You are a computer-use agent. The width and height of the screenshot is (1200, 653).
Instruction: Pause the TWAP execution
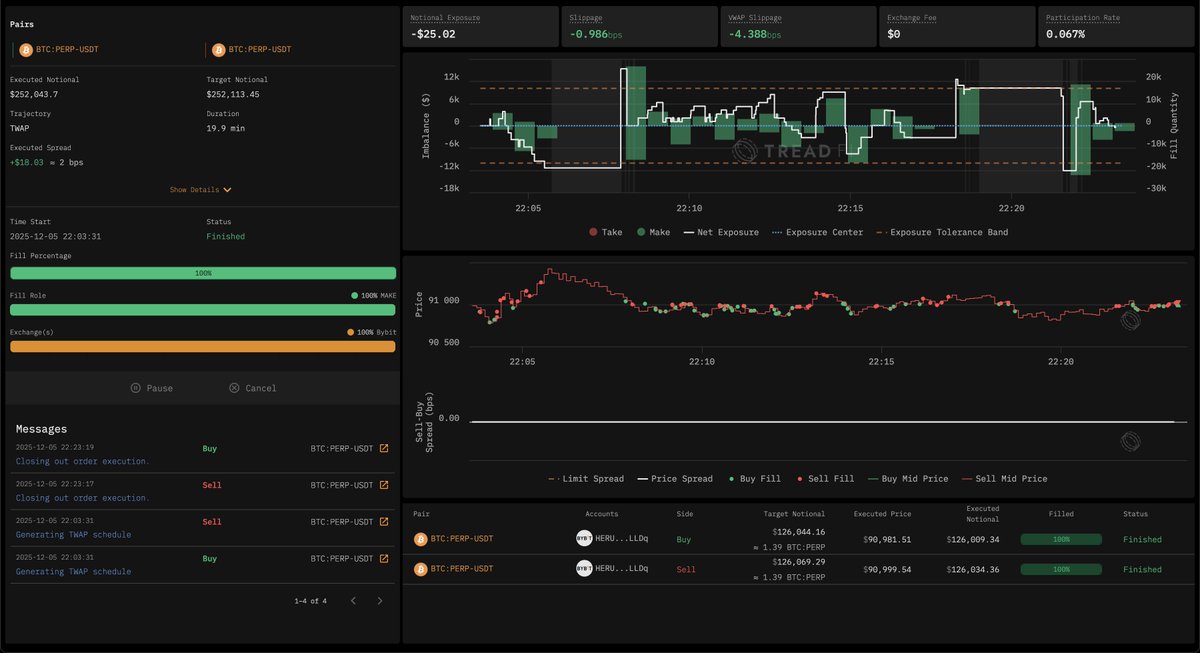[152, 387]
